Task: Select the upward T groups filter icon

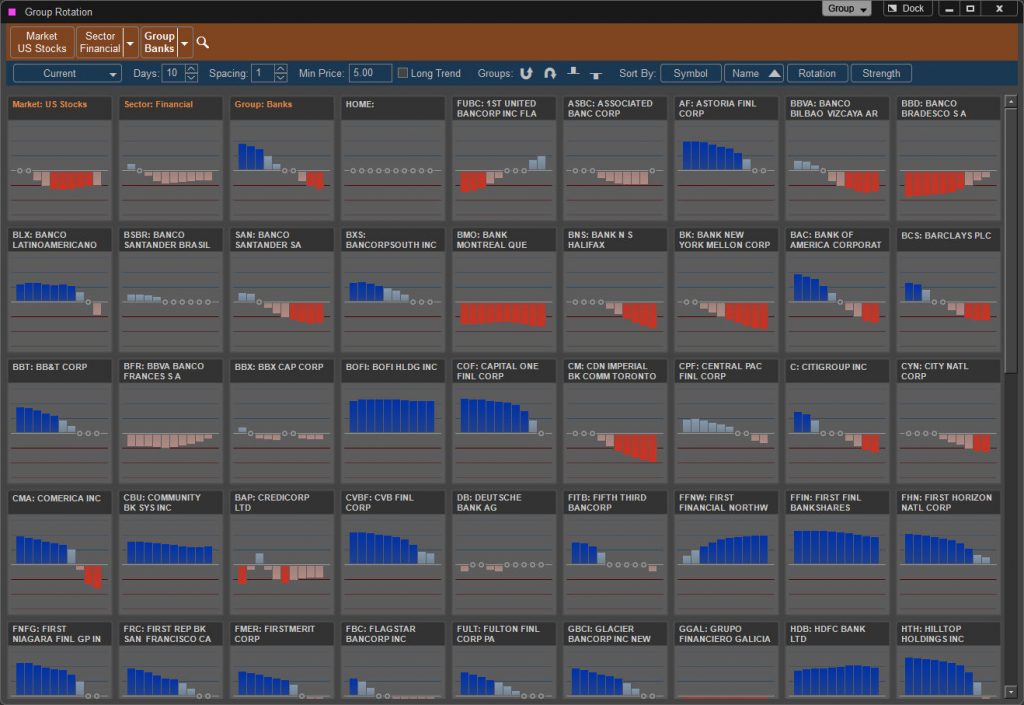Action: point(573,72)
